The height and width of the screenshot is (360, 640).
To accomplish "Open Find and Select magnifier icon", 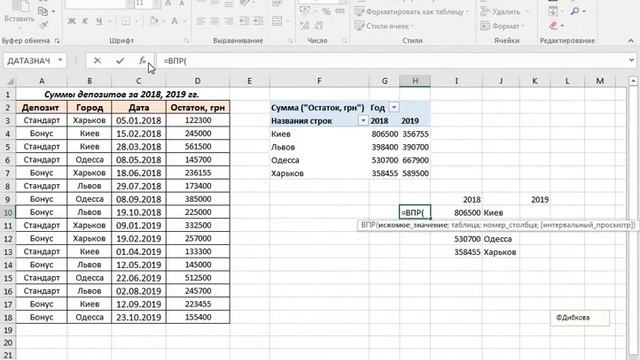I will coord(575,11).
